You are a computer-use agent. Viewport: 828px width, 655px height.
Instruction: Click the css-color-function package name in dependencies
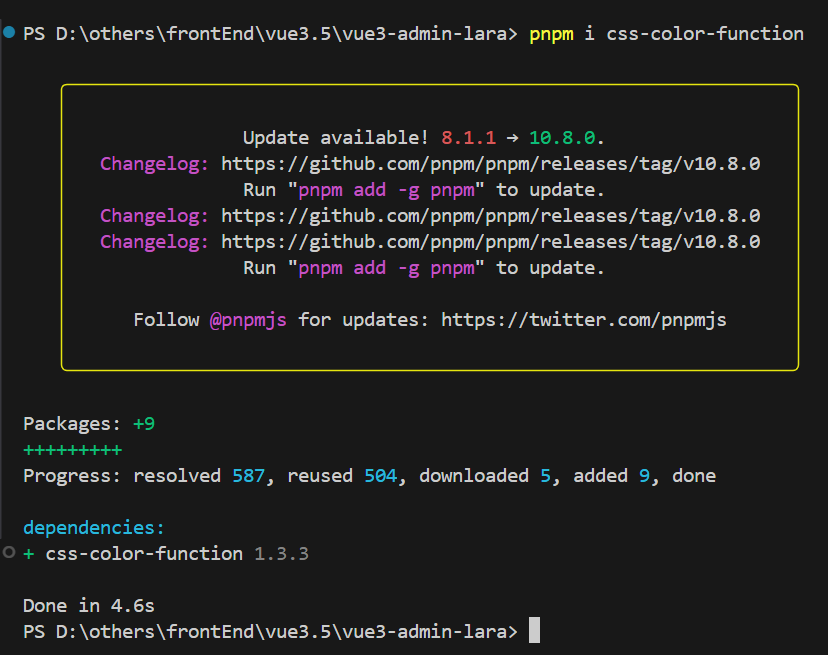tap(144, 554)
